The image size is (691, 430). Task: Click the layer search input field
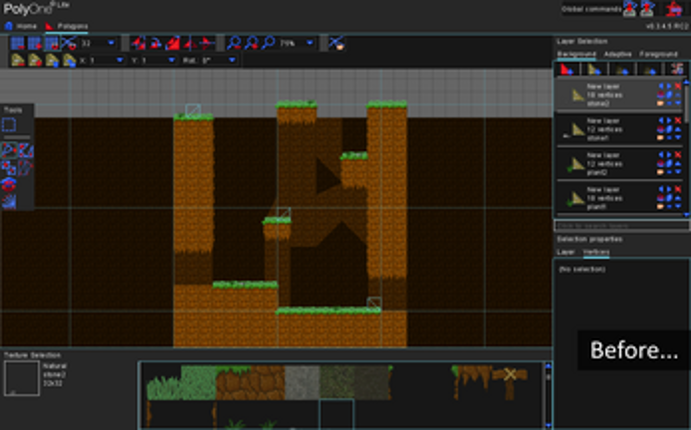pyautogui.click(x=620, y=226)
